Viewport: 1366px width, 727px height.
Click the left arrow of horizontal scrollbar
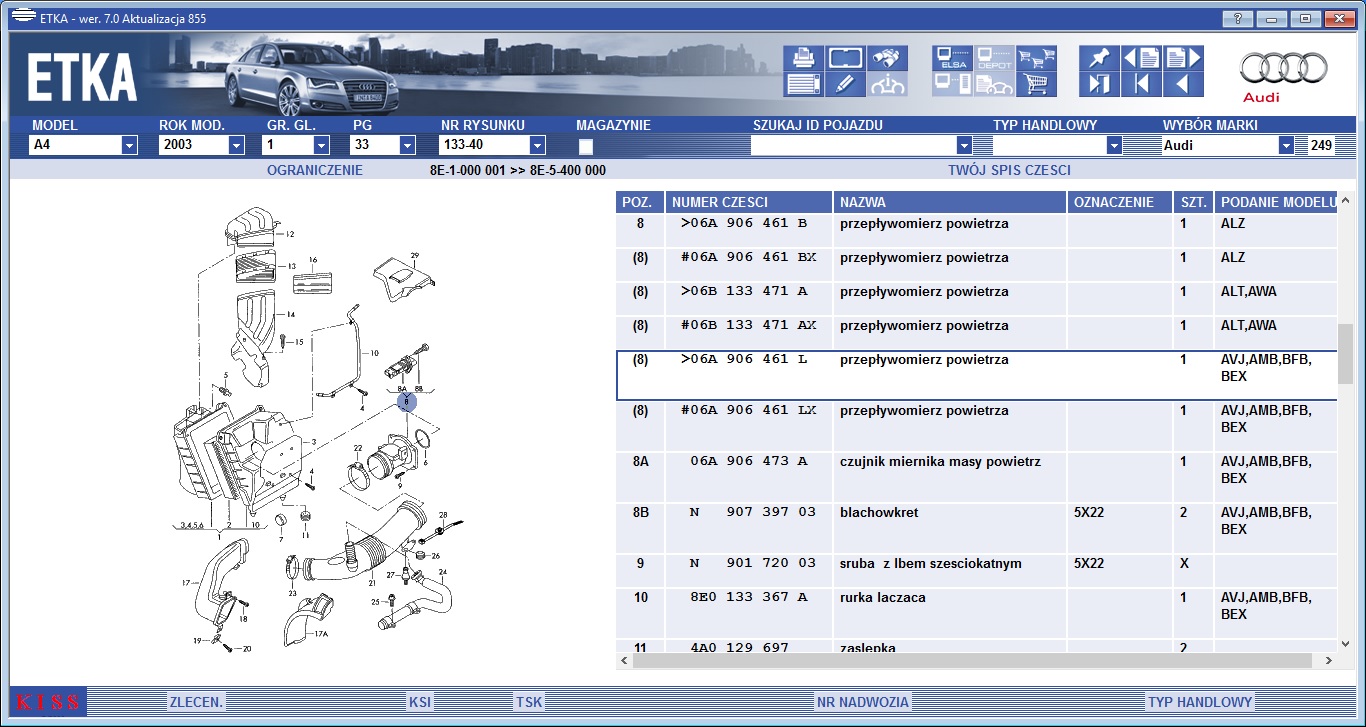tap(624, 660)
